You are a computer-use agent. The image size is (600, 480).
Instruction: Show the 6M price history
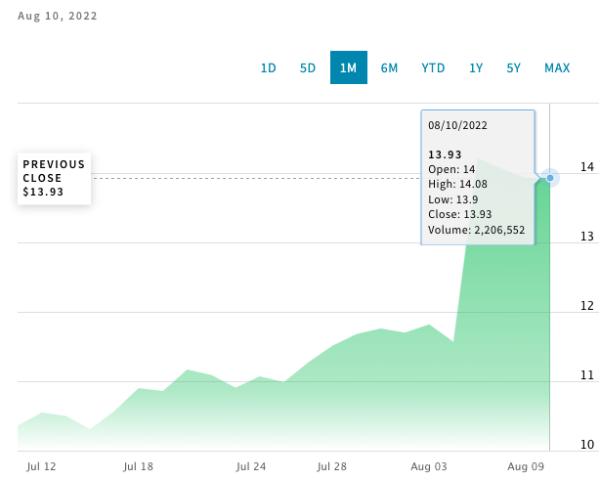pyautogui.click(x=389, y=68)
